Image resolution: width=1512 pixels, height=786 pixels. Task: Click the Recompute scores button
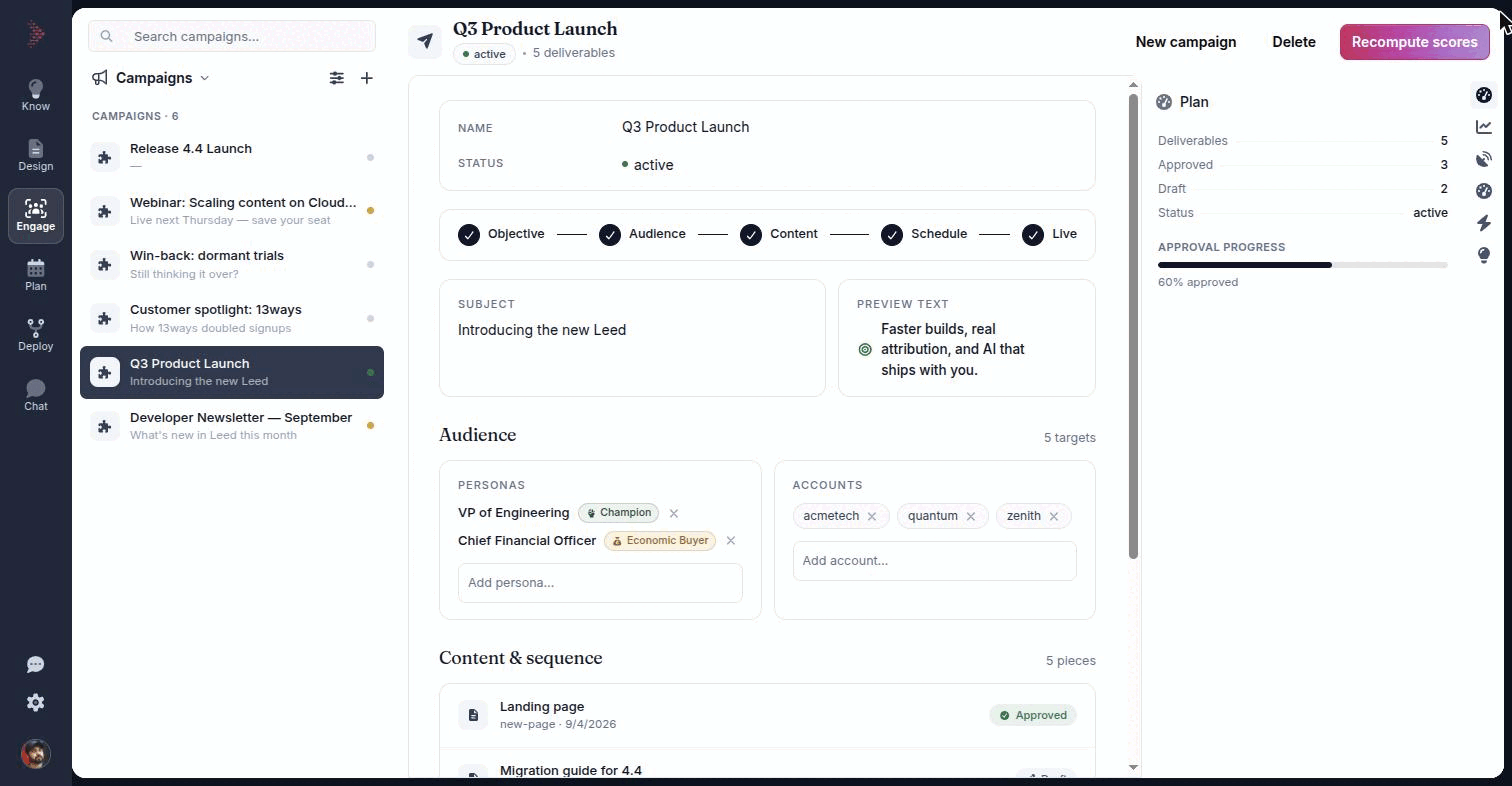pyautogui.click(x=1414, y=42)
